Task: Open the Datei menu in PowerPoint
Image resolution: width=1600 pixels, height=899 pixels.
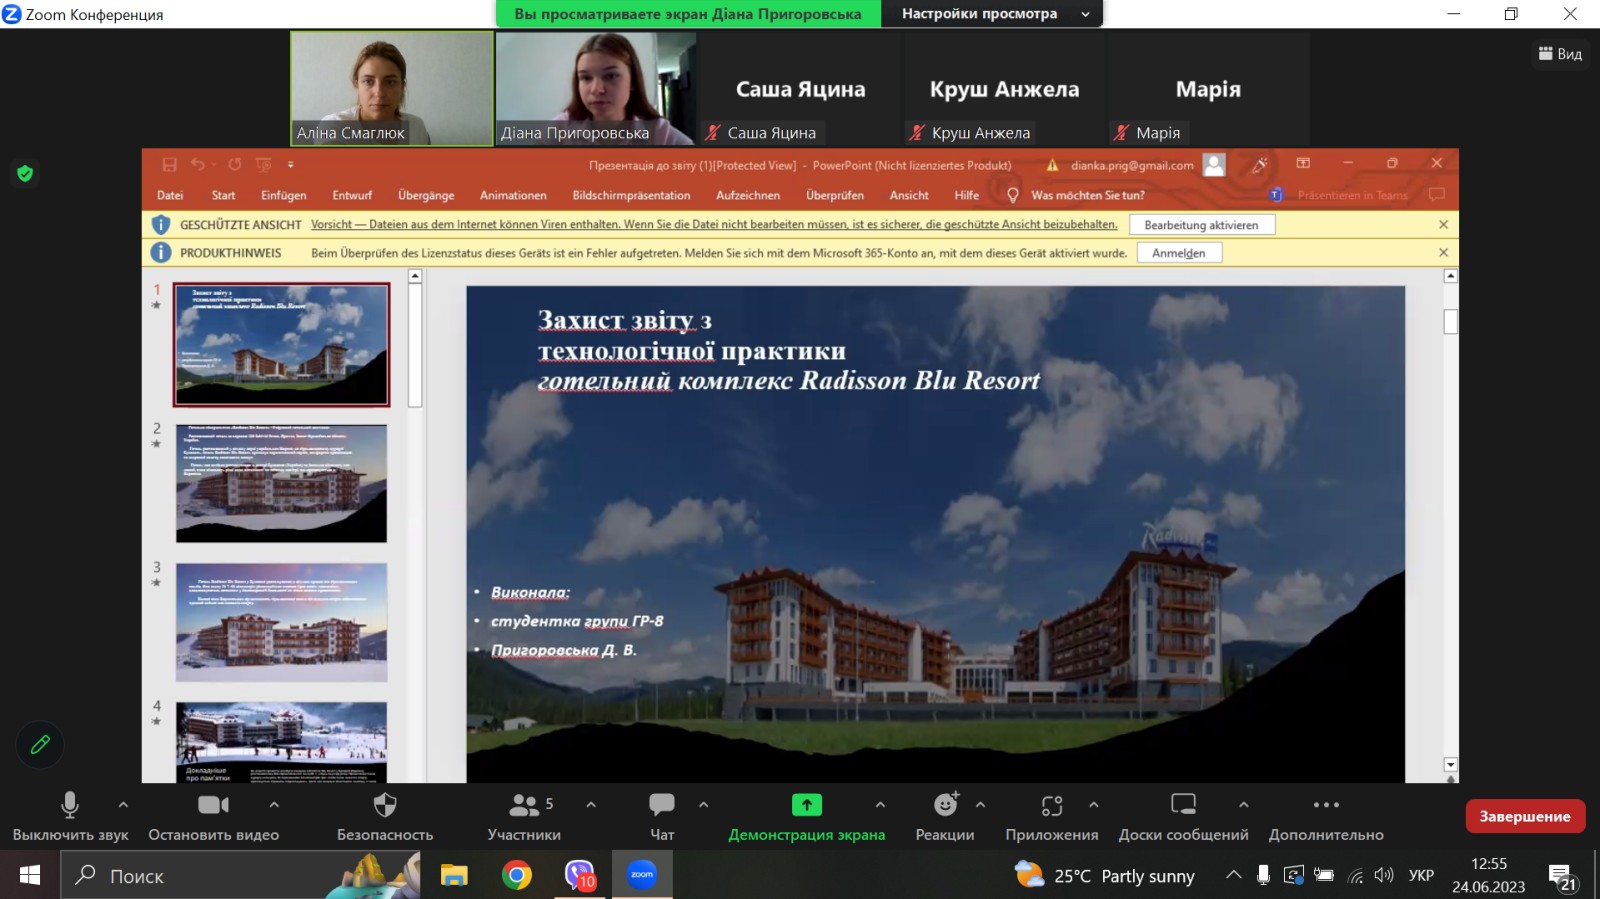Action: pos(170,195)
